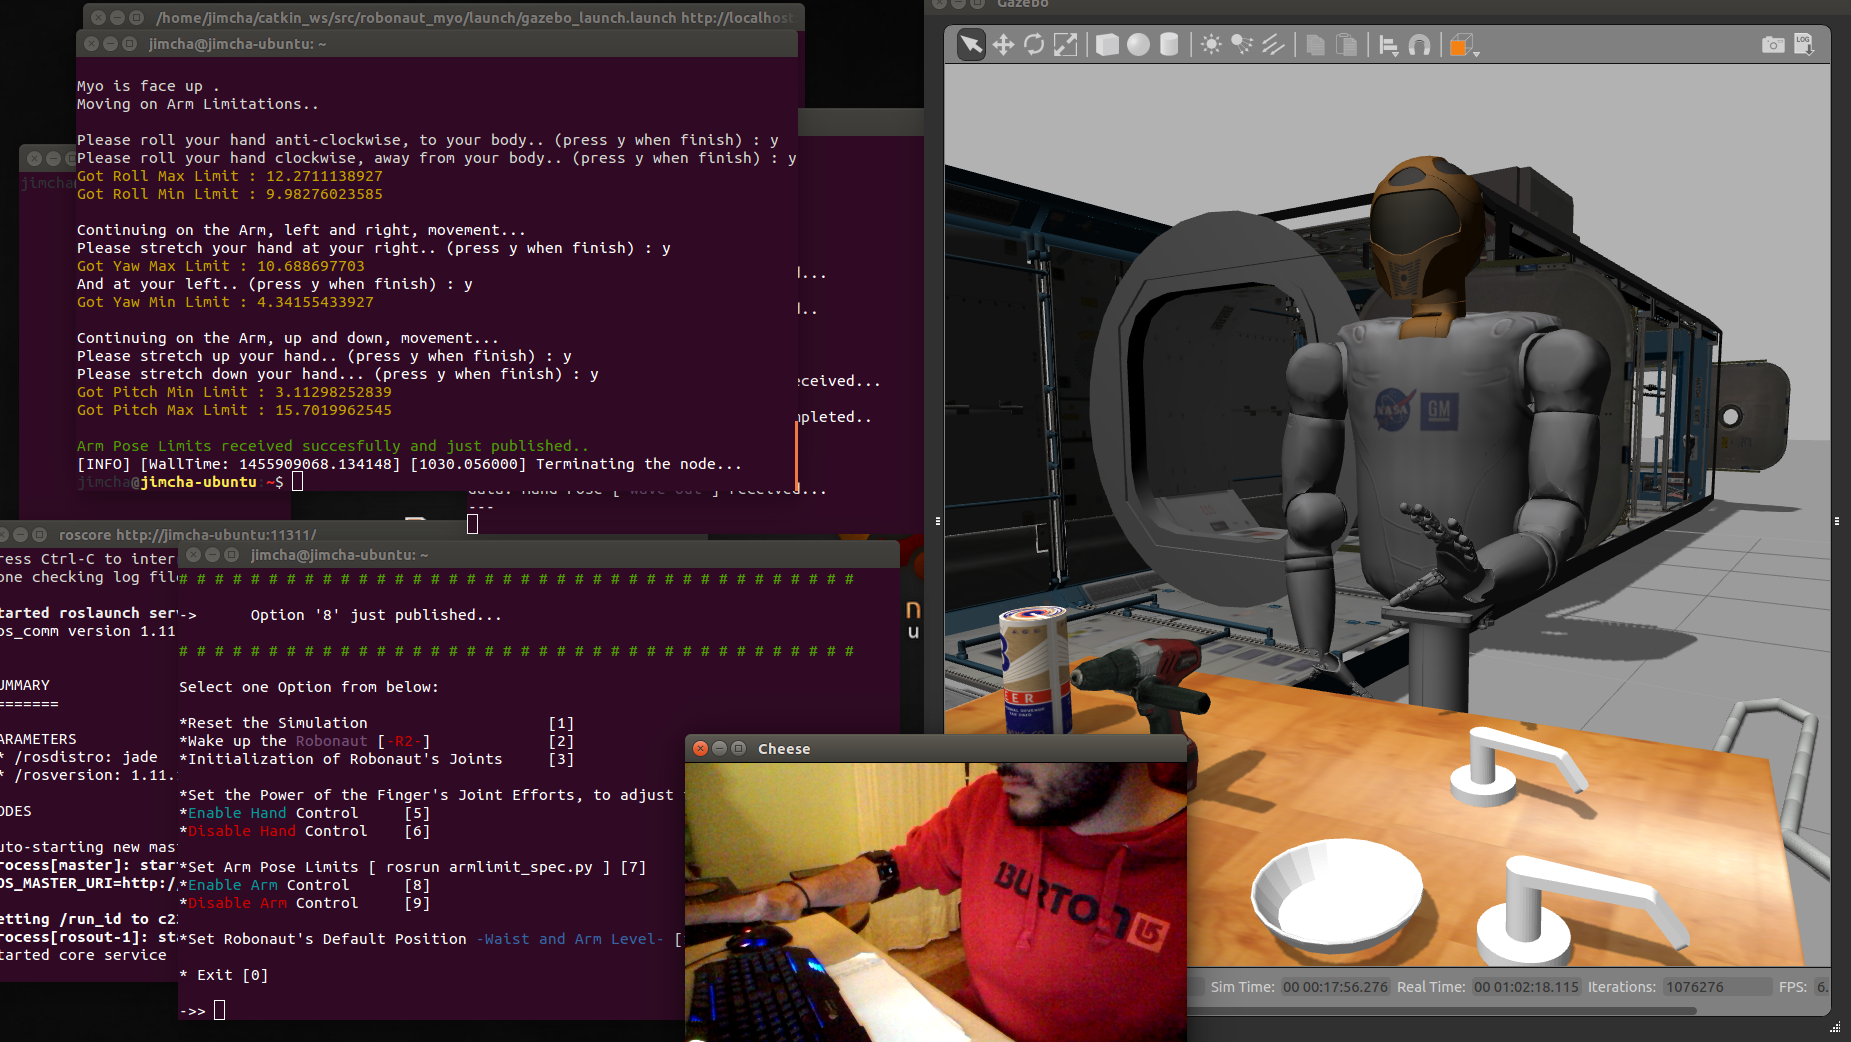This screenshot has width=1851, height=1042.
Task: Click the 'Enable Arm Control' menu line
Action: 305,885
